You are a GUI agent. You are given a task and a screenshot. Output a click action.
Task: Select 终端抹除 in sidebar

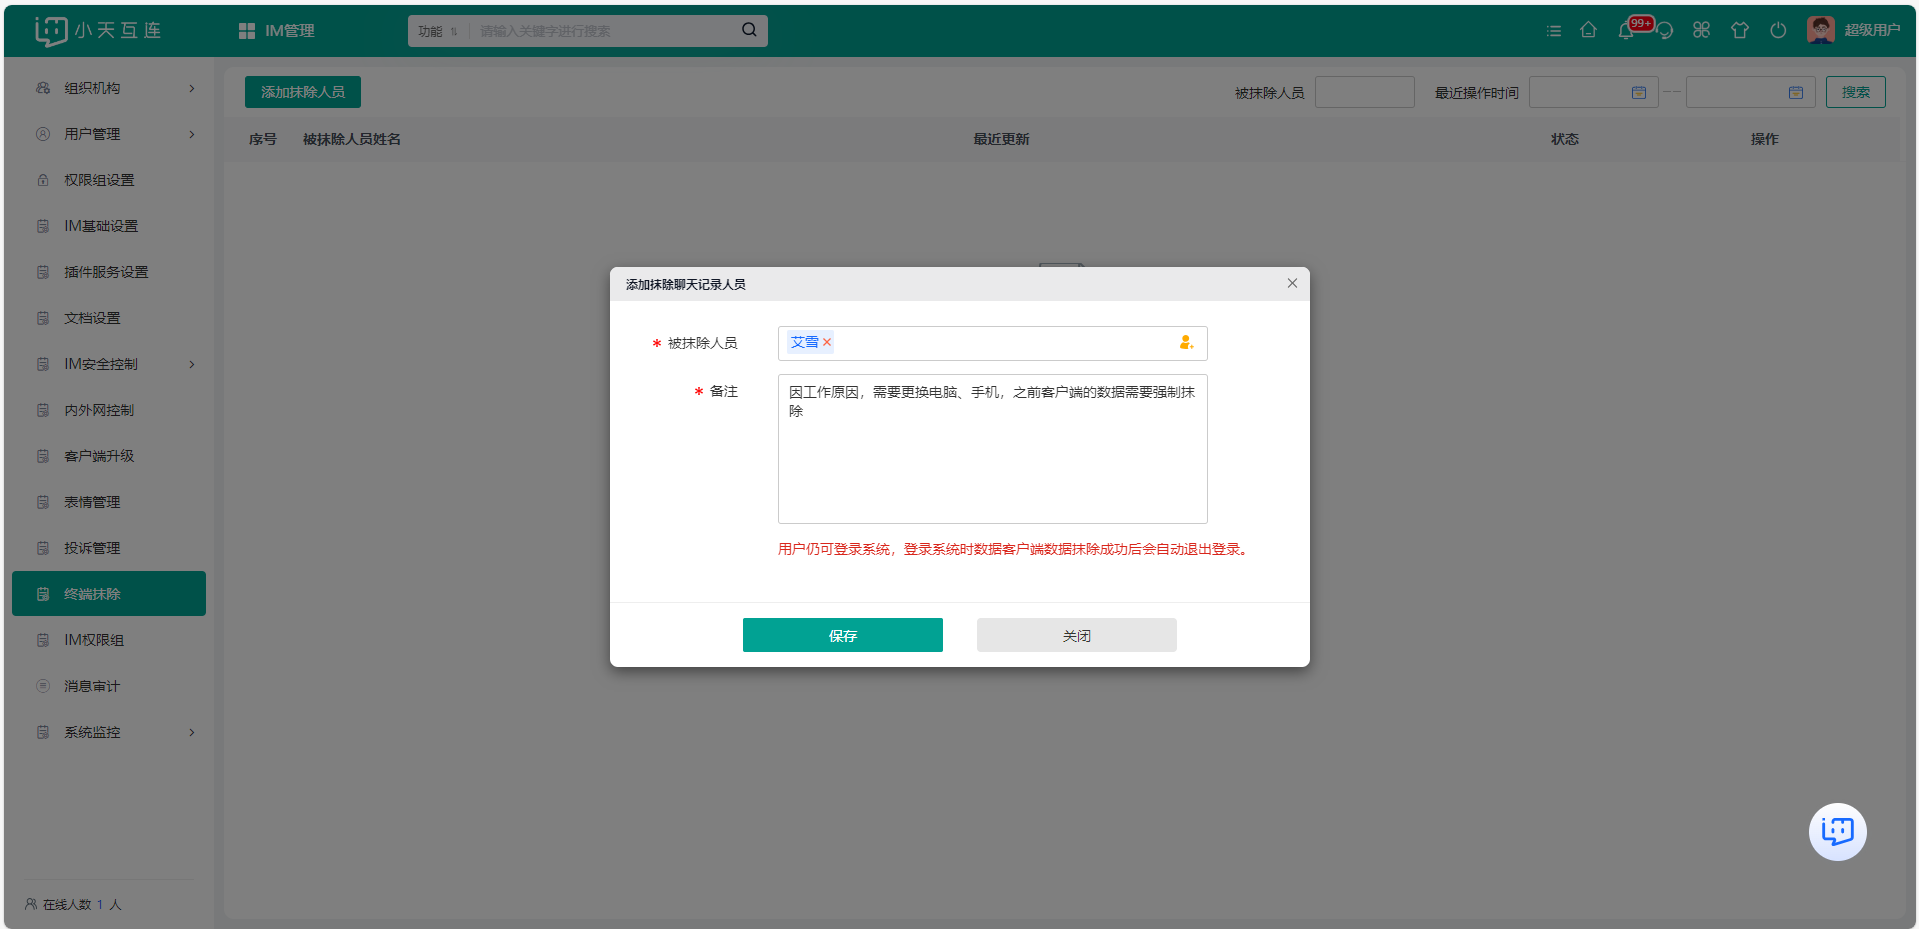tap(109, 593)
